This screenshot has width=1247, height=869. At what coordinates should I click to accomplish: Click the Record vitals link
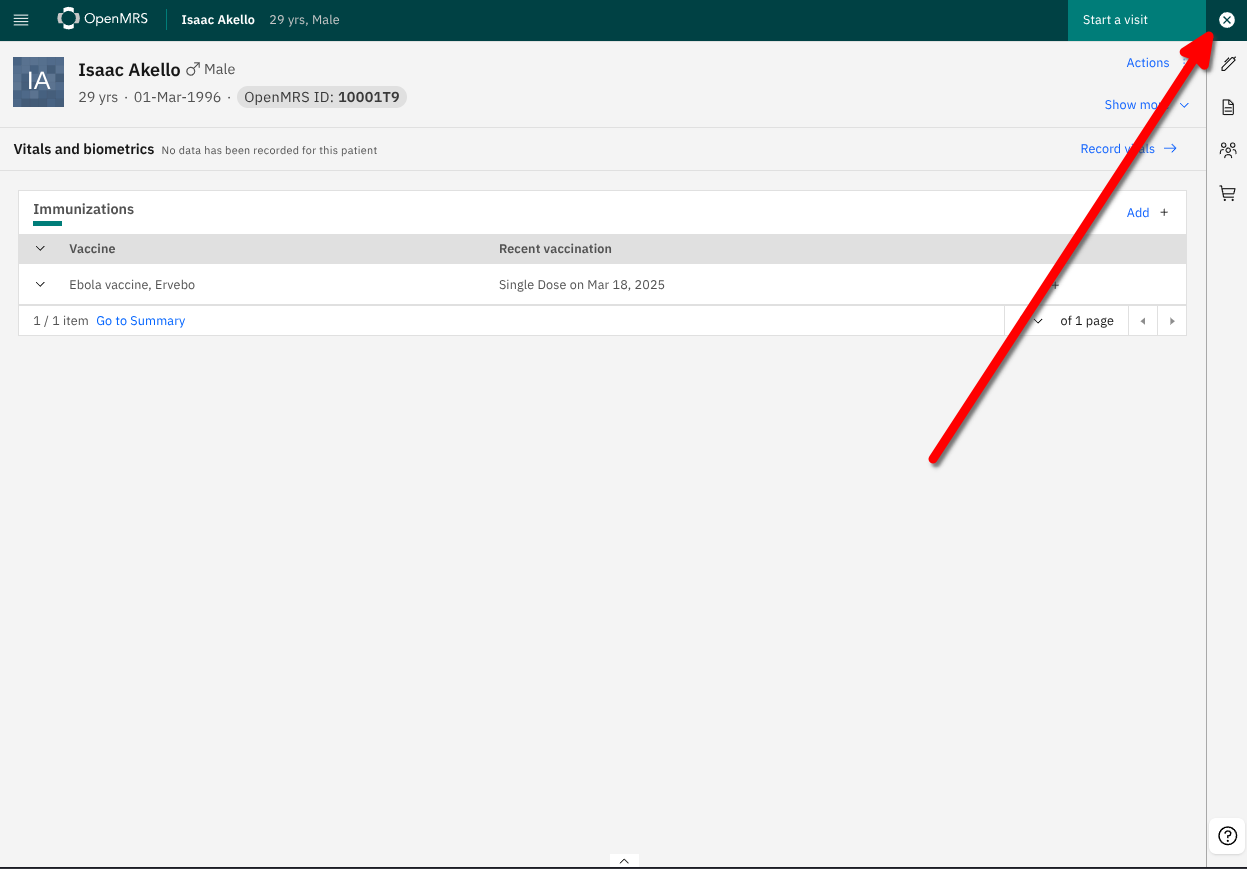[x=1128, y=149]
